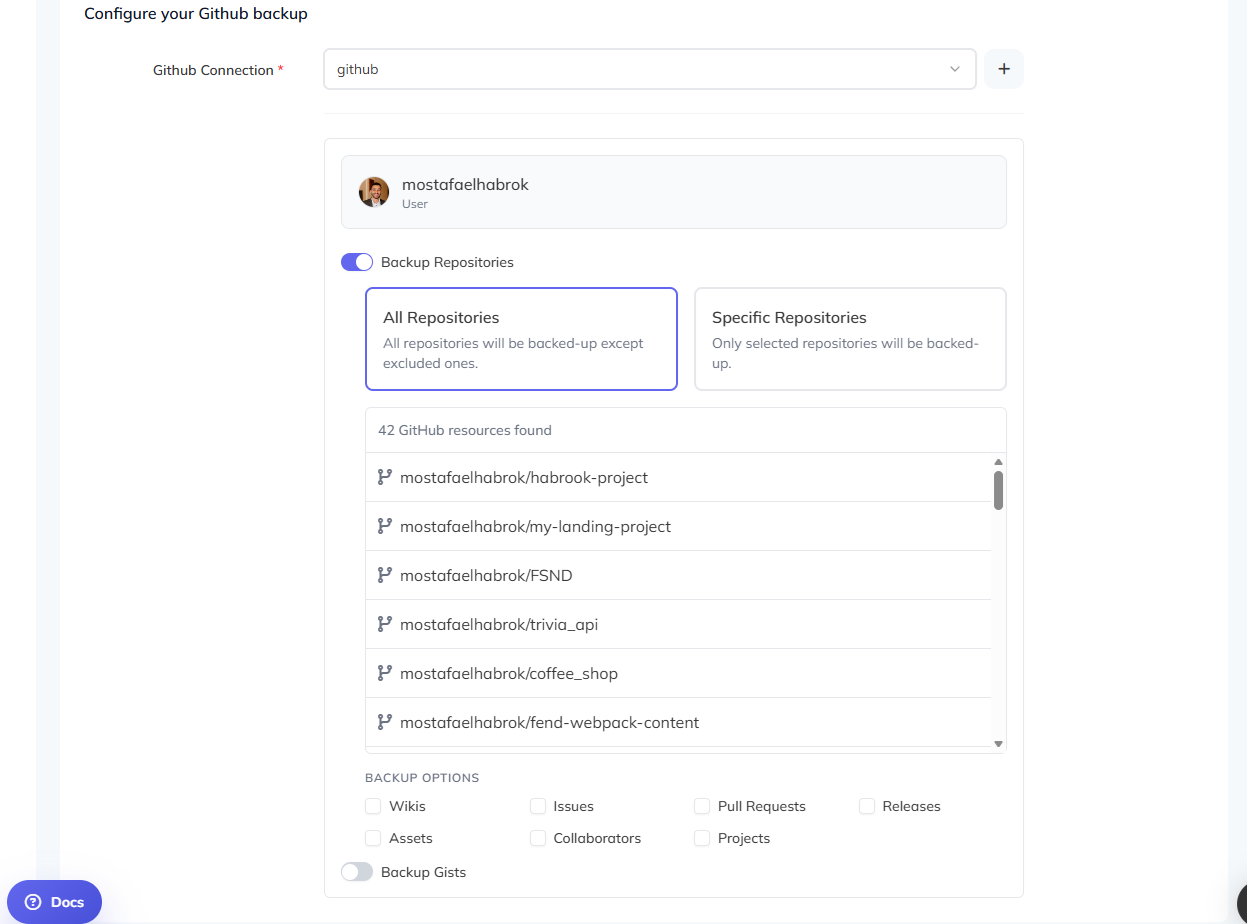Image resolution: width=1247 pixels, height=924 pixels.
Task: Open the Docs help link
Action: [54, 901]
